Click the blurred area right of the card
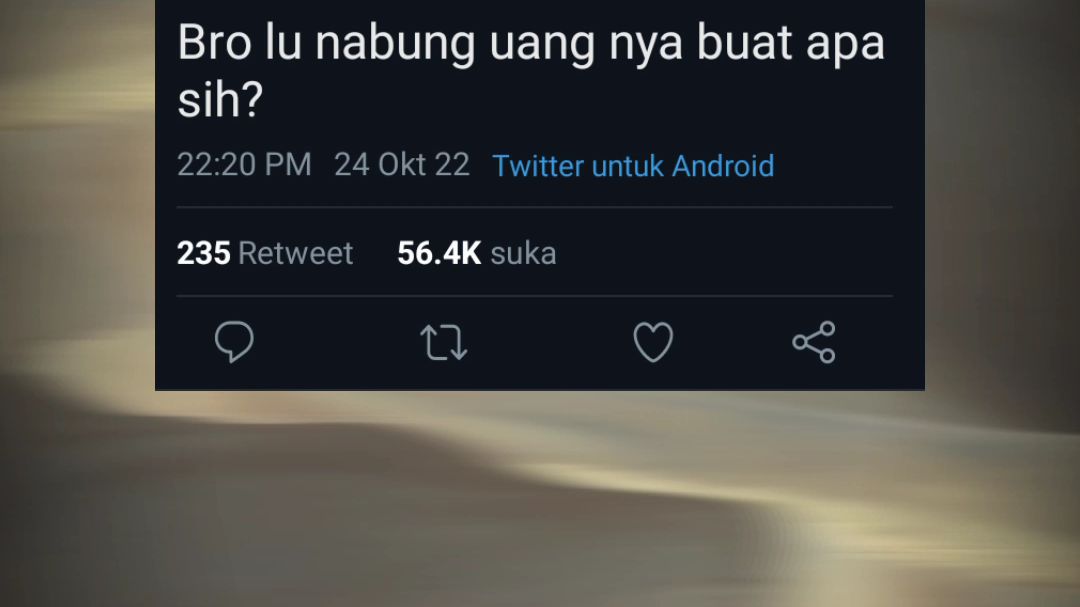This screenshot has height=607, width=1080. coord(1002,195)
